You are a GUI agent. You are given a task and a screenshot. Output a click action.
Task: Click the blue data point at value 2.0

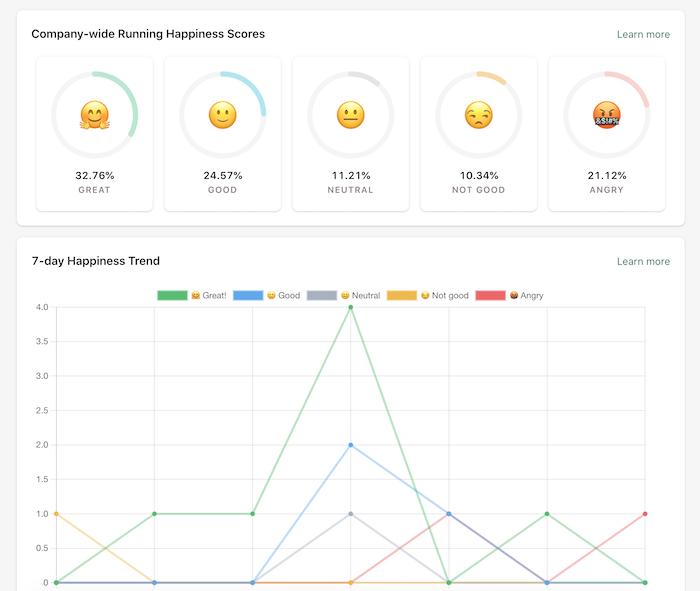tap(350, 445)
